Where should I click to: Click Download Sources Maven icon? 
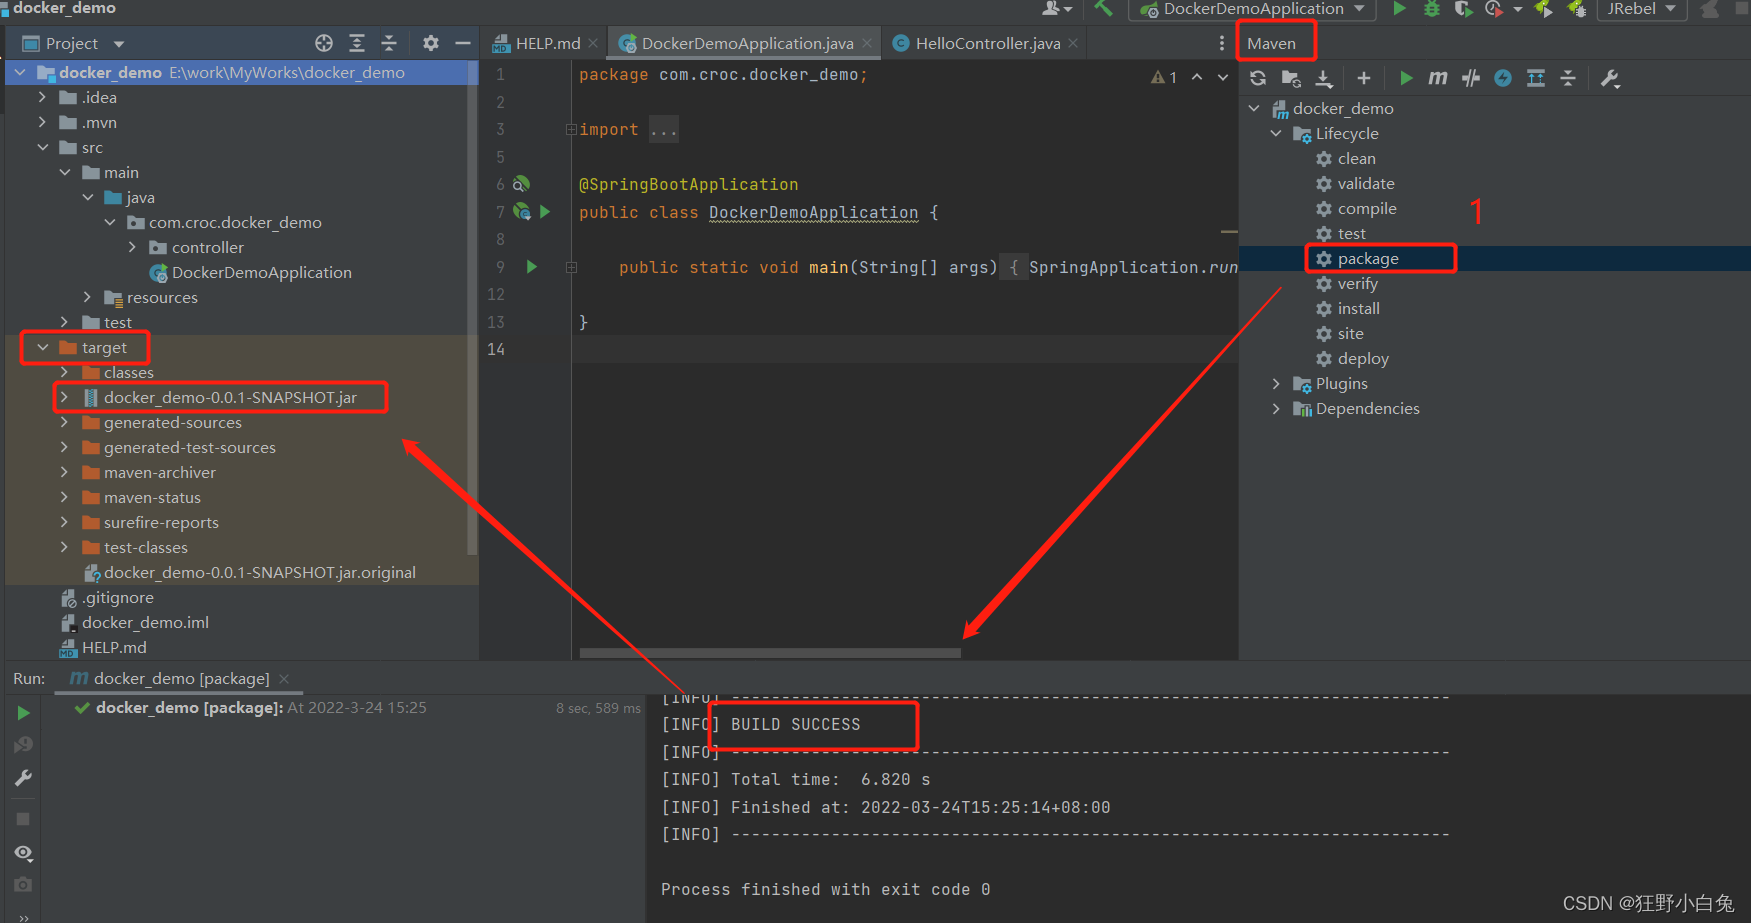pos(1324,78)
